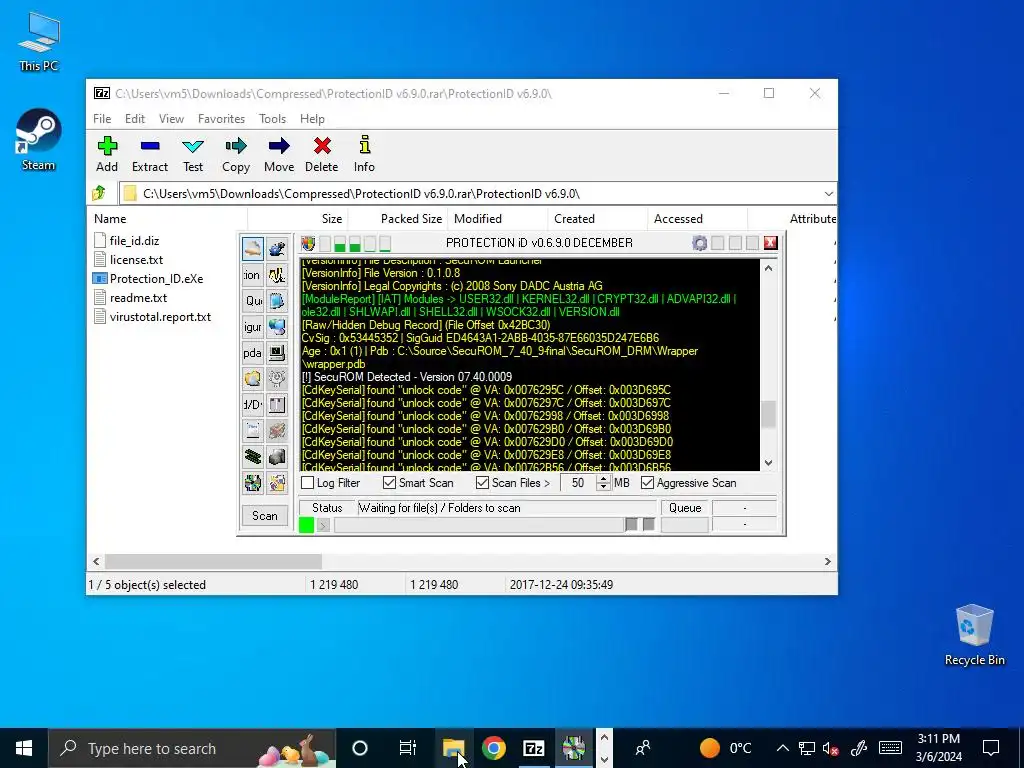The image size is (1024, 768).
Task: Click the Scan button
Action: (264, 516)
